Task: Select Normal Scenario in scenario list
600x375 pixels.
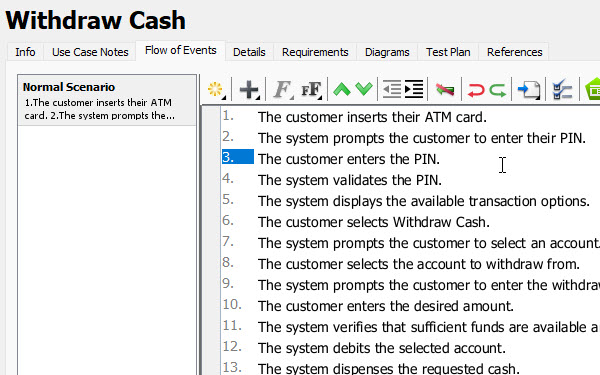Action: coord(107,101)
